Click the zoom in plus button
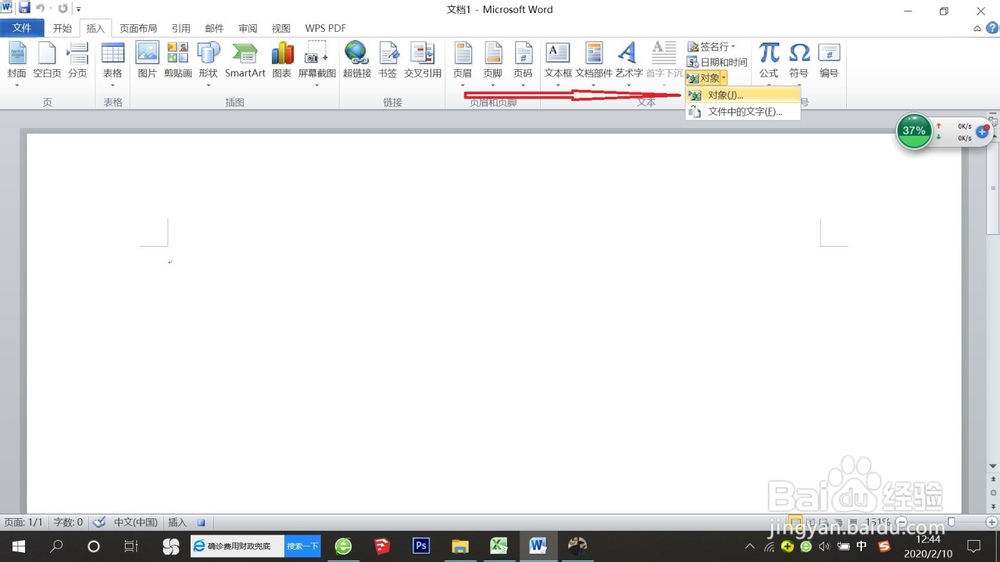Viewport: 1000px width, 562px height. click(992, 522)
